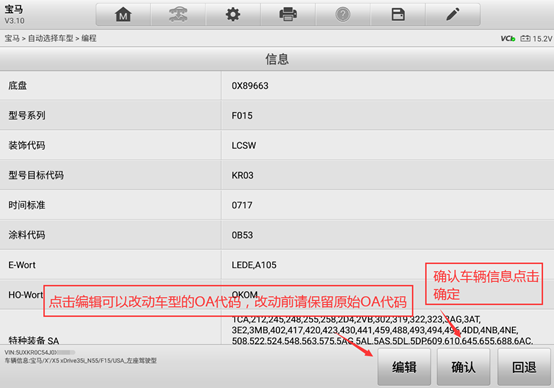This screenshot has height=388, width=554.
Task: Save with the floppy disk icon
Action: coord(398,15)
